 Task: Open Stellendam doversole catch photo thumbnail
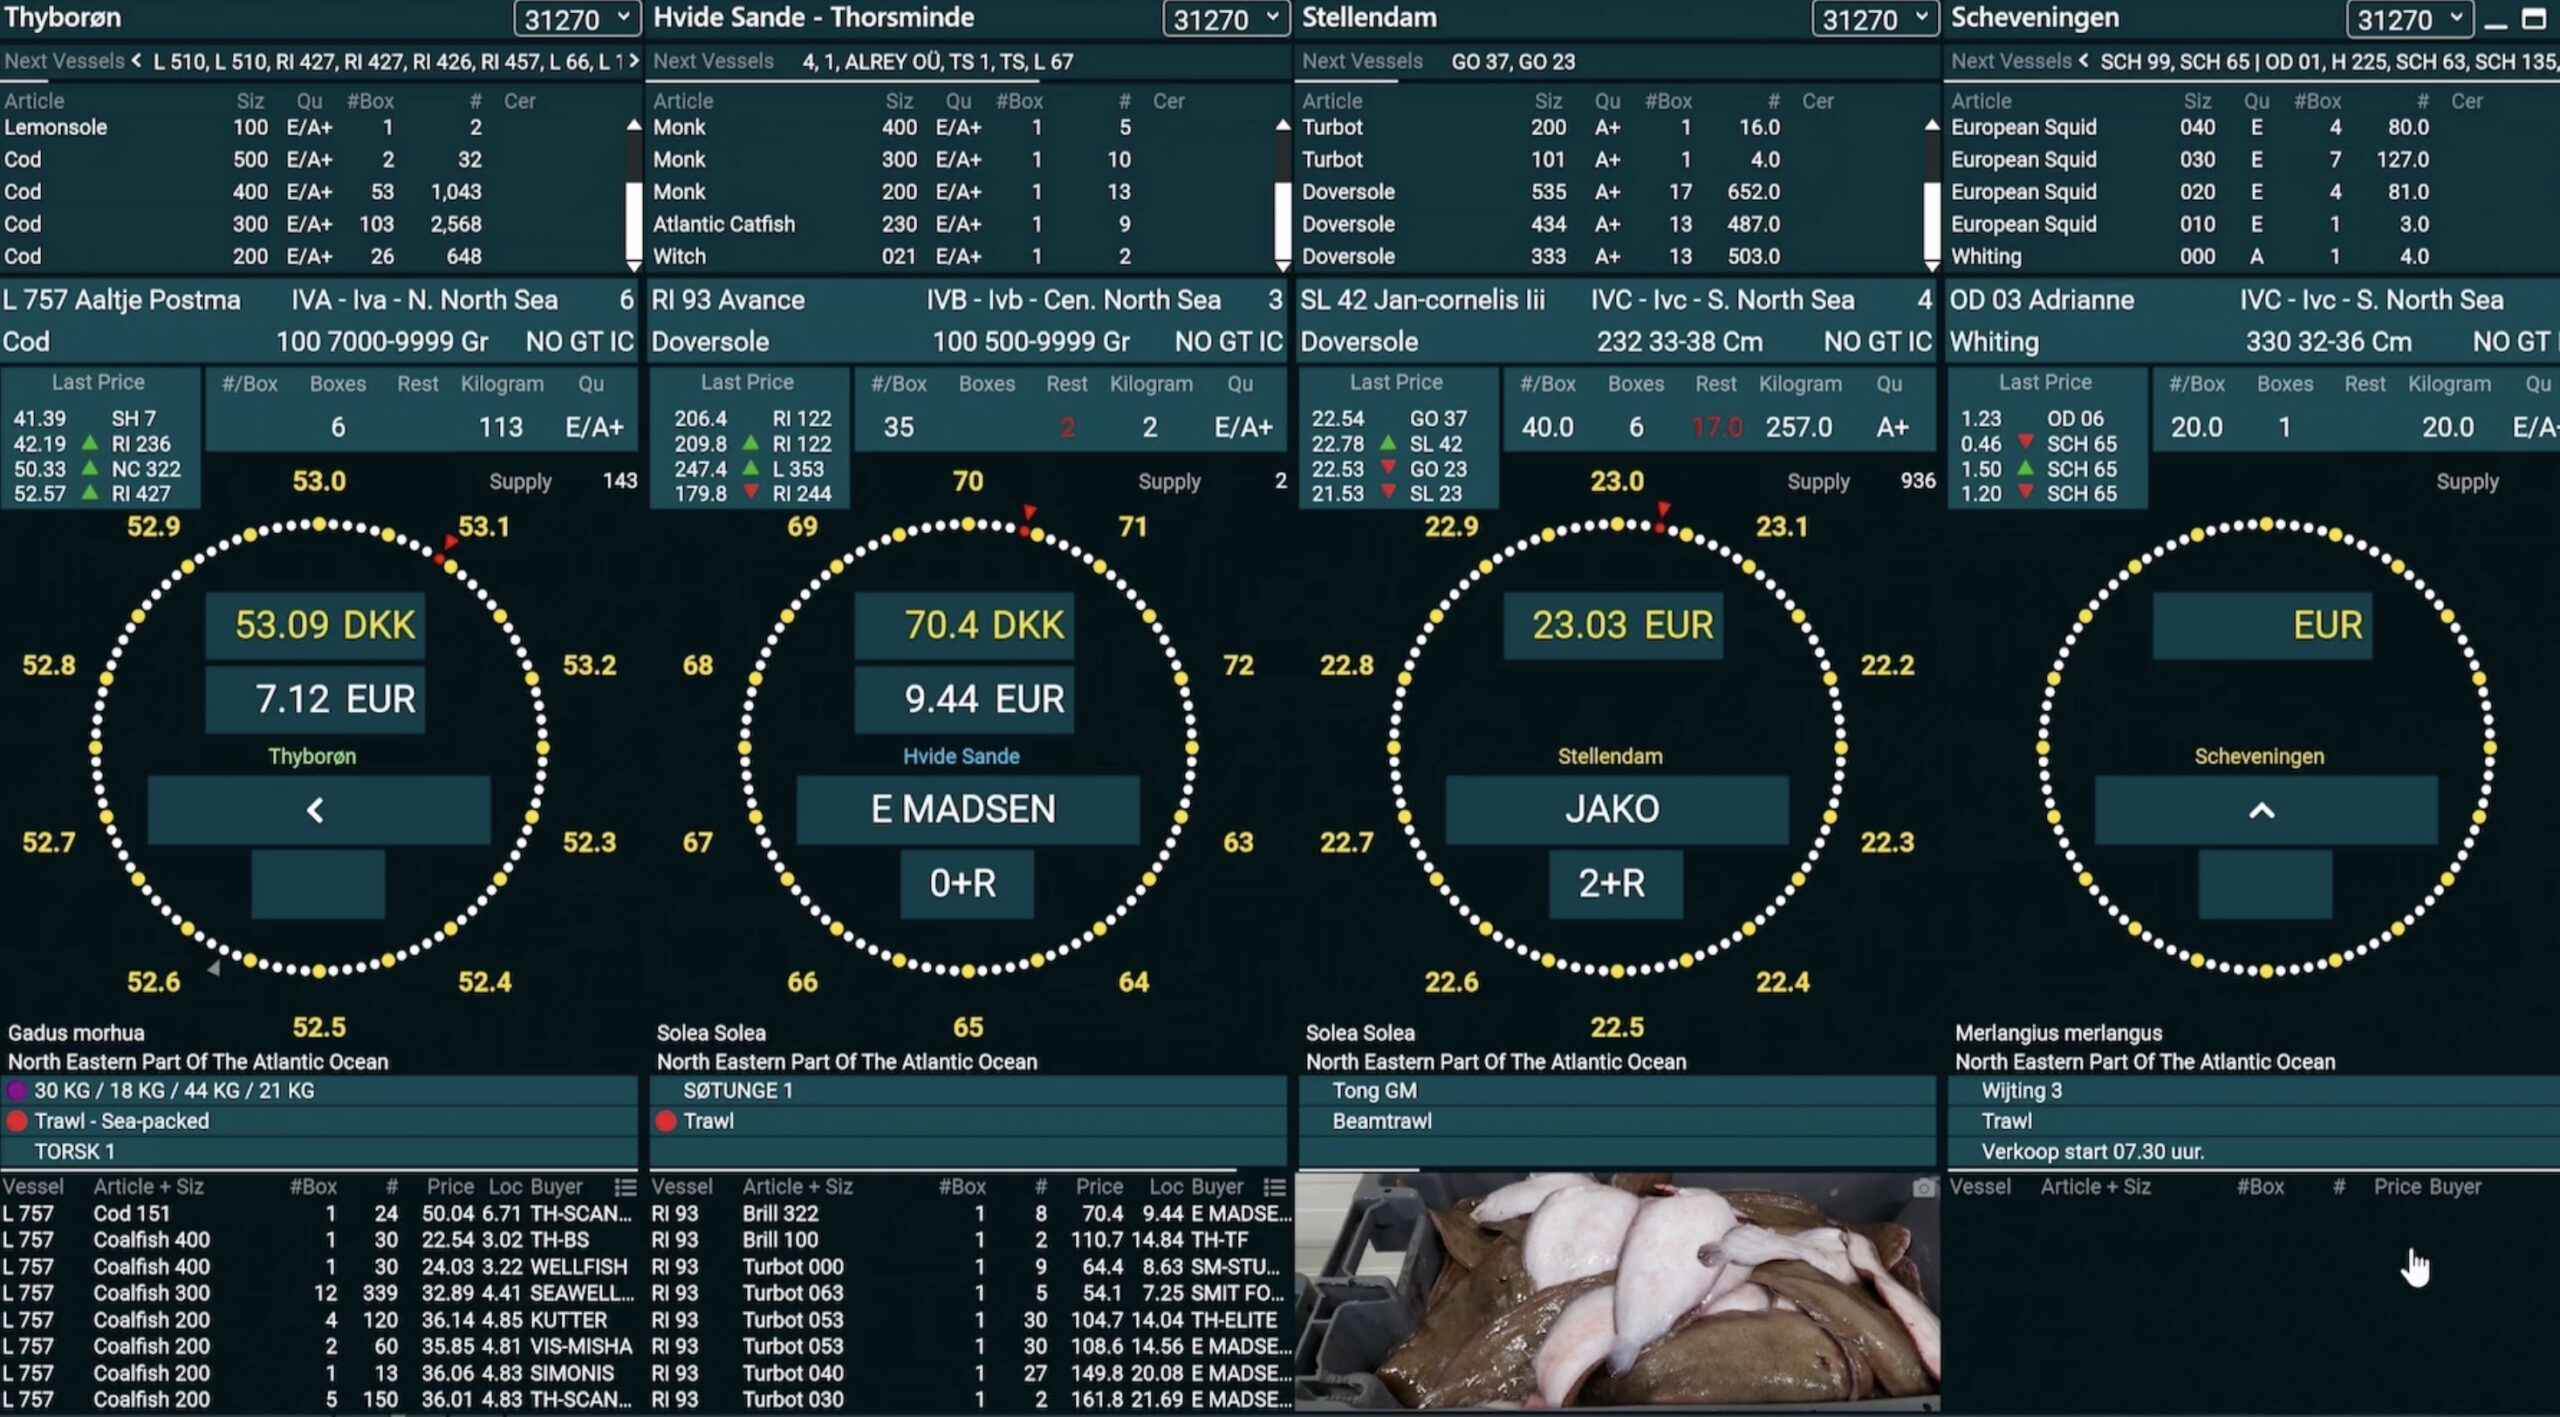point(1617,1291)
